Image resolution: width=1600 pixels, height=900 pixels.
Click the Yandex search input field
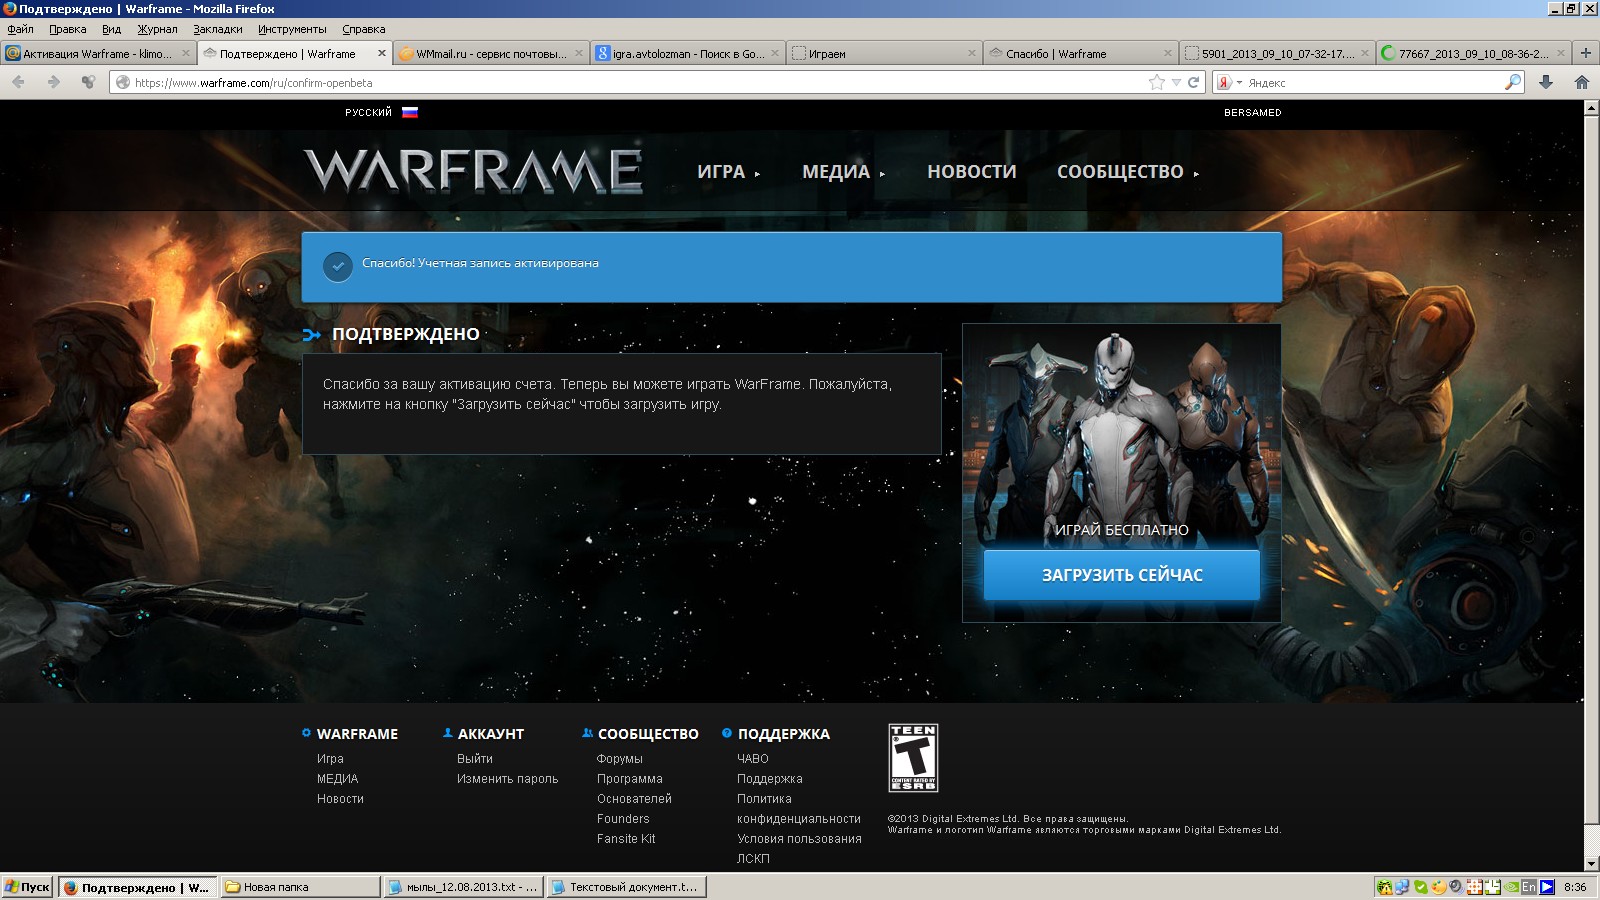click(1374, 82)
